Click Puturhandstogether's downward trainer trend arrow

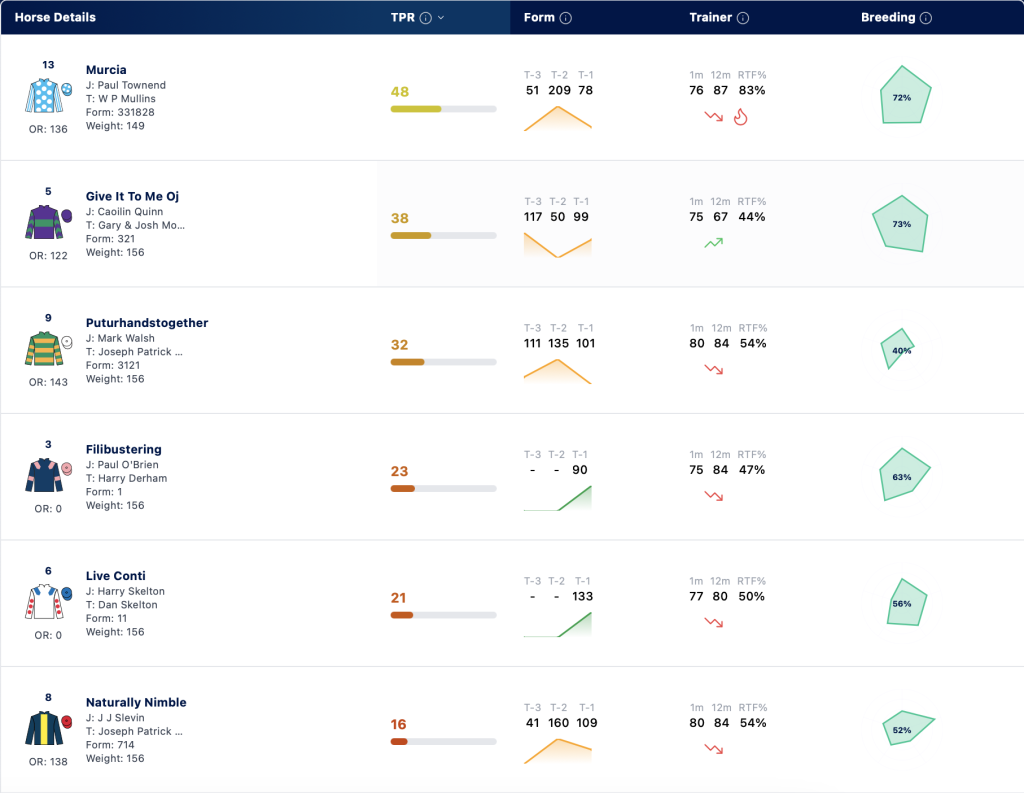[714, 369]
